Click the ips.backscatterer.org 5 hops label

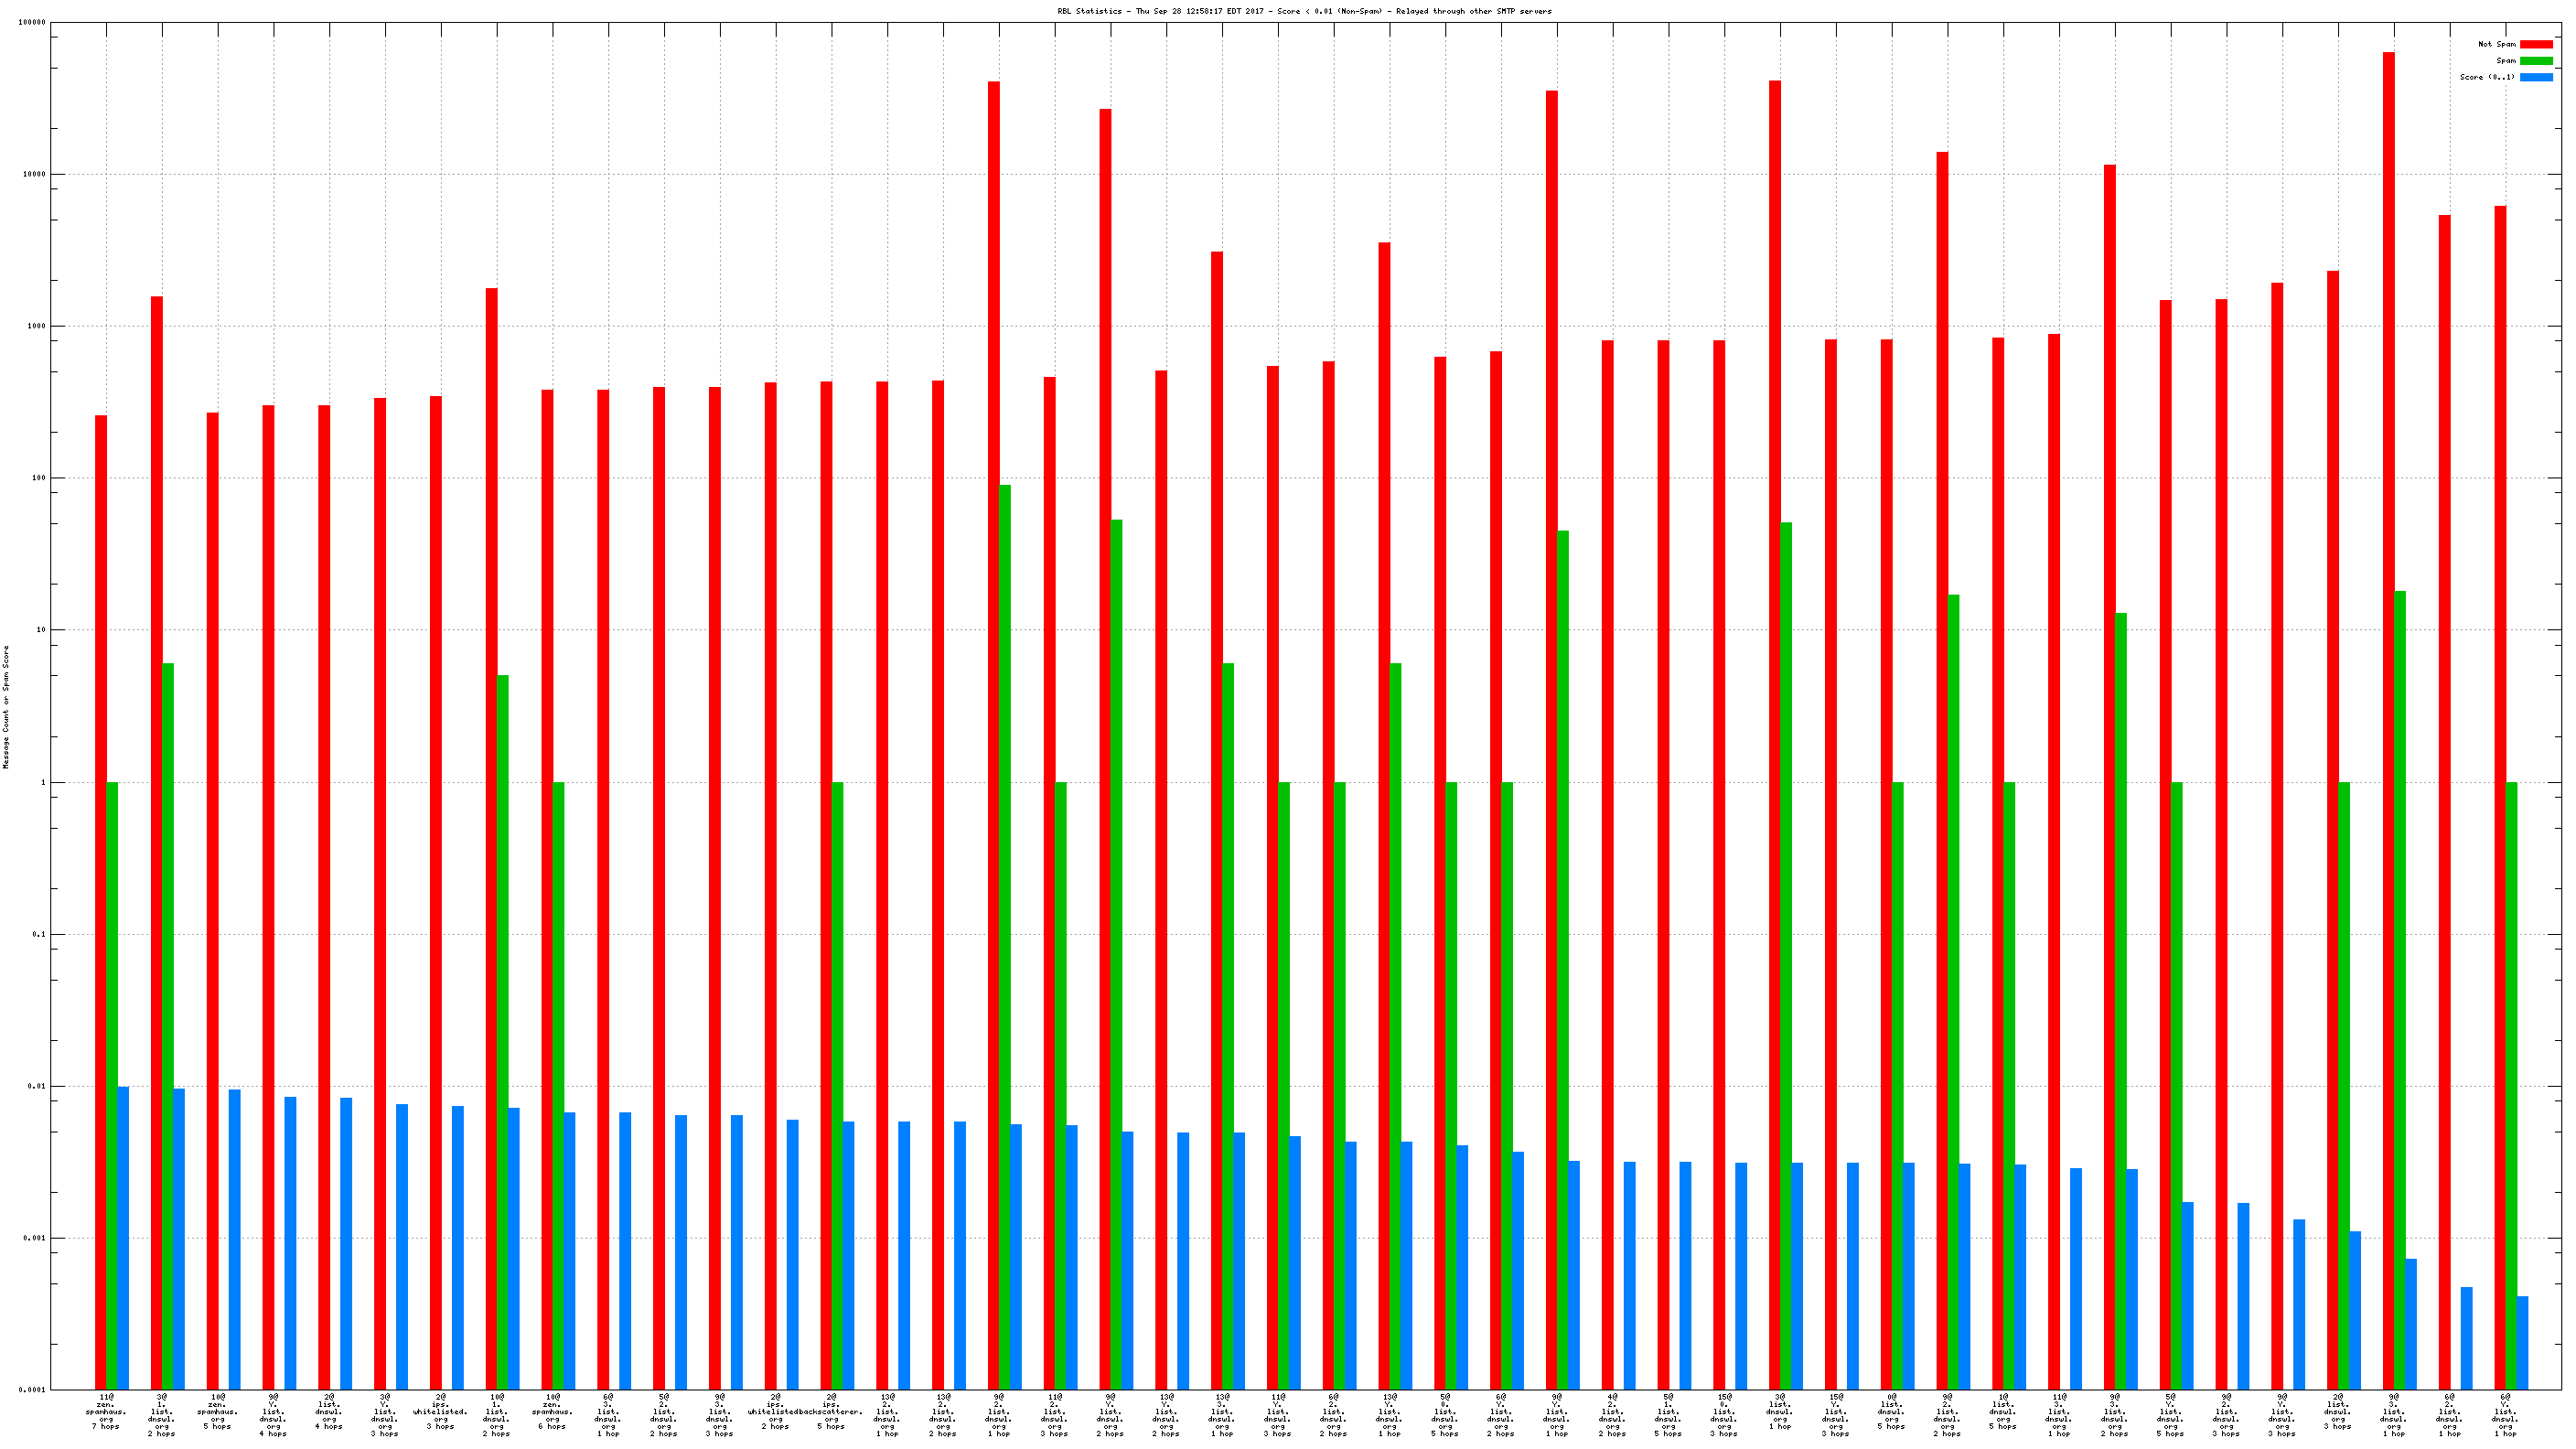(x=832, y=1411)
